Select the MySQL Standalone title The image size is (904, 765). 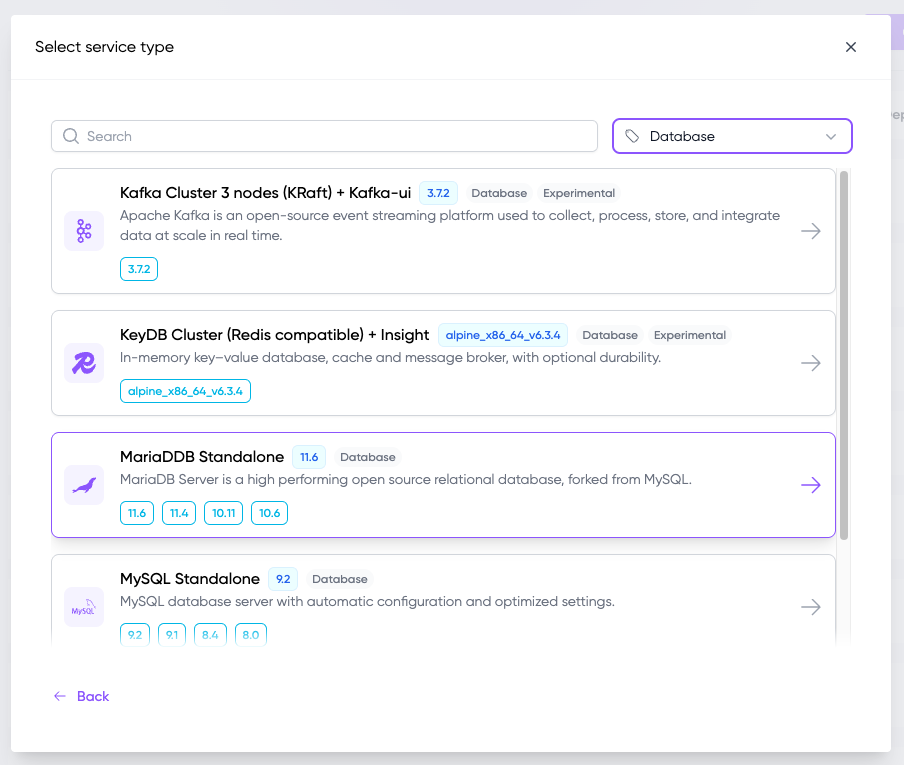tap(190, 579)
